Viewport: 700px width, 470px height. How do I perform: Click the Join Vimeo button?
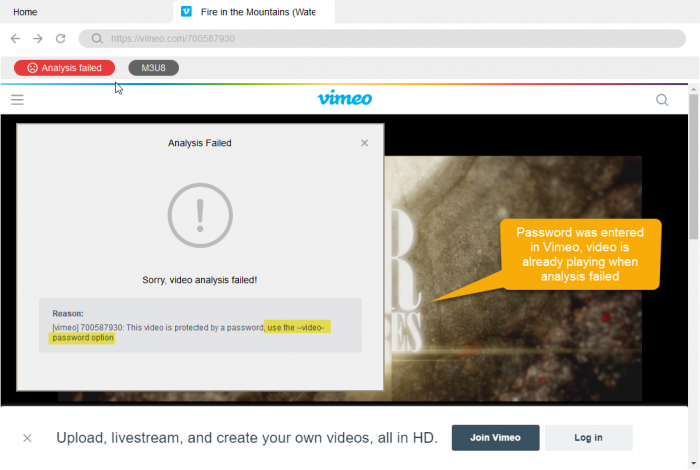click(x=495, y=437)
